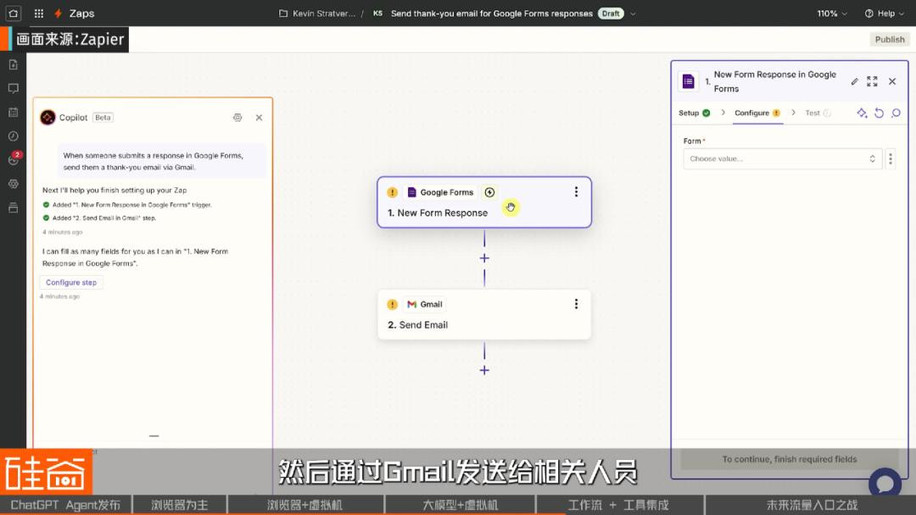Open Copilot panel settings icon
Screen dimensions: 916x515
[x=237, y=118]
